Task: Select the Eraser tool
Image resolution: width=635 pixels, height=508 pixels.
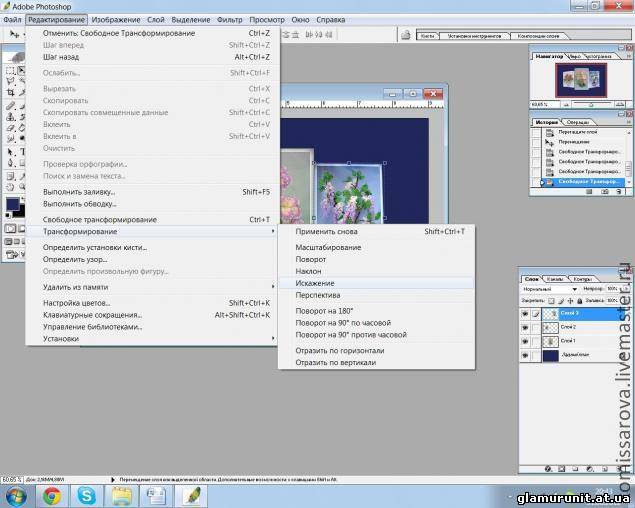Action: pyautogui.click(x=10, y=128)
